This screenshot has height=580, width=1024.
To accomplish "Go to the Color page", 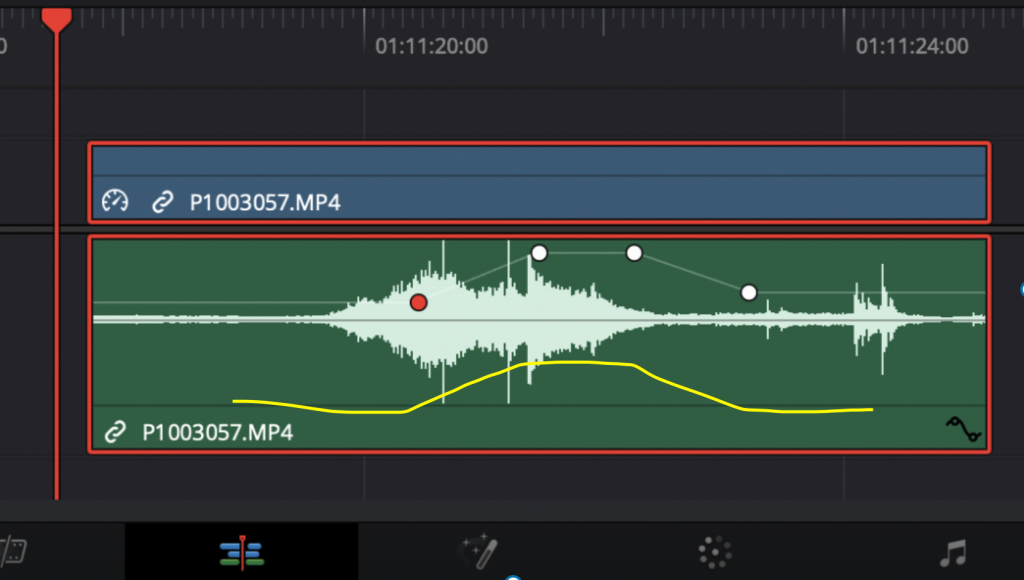I will [x=714, y=551].
